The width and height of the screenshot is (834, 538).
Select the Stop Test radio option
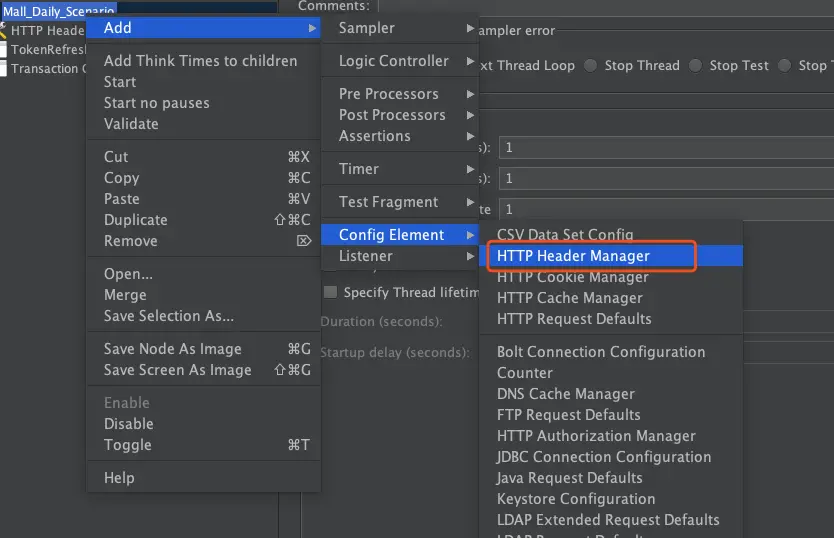tap(696, 66)
